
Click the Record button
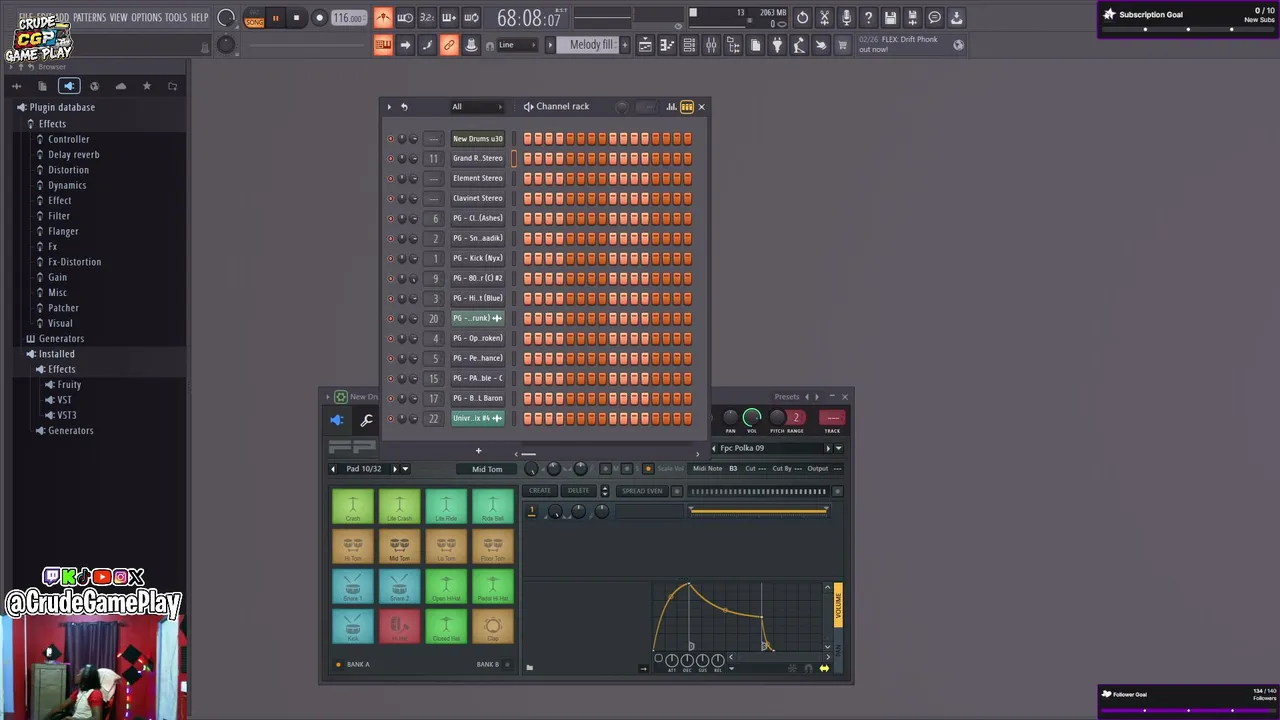point(319,18)
